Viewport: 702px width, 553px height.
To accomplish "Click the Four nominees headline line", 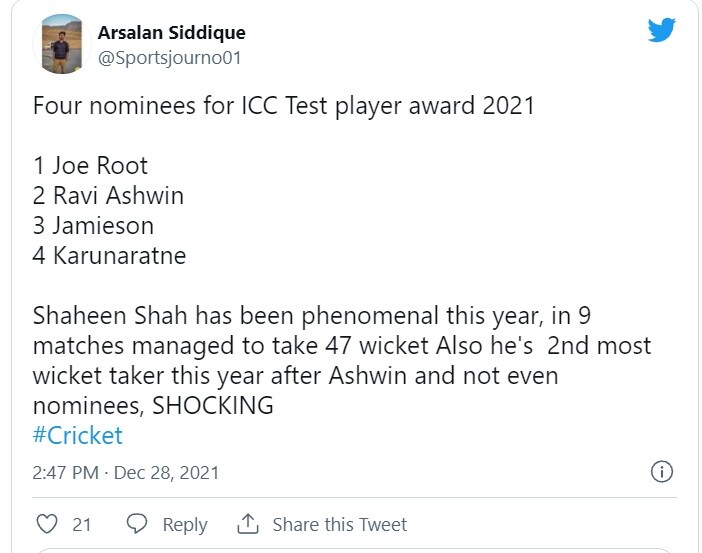I will click(x=283, y=106).
